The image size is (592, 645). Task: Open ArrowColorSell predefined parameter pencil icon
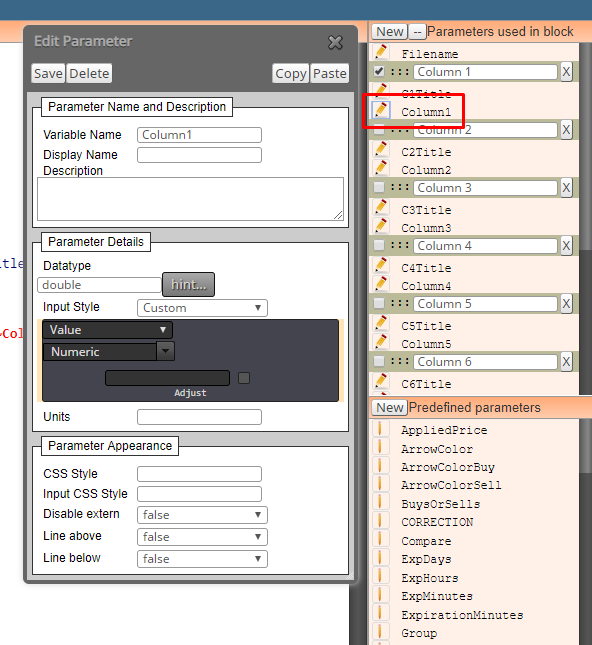click(x=381, y=483)
